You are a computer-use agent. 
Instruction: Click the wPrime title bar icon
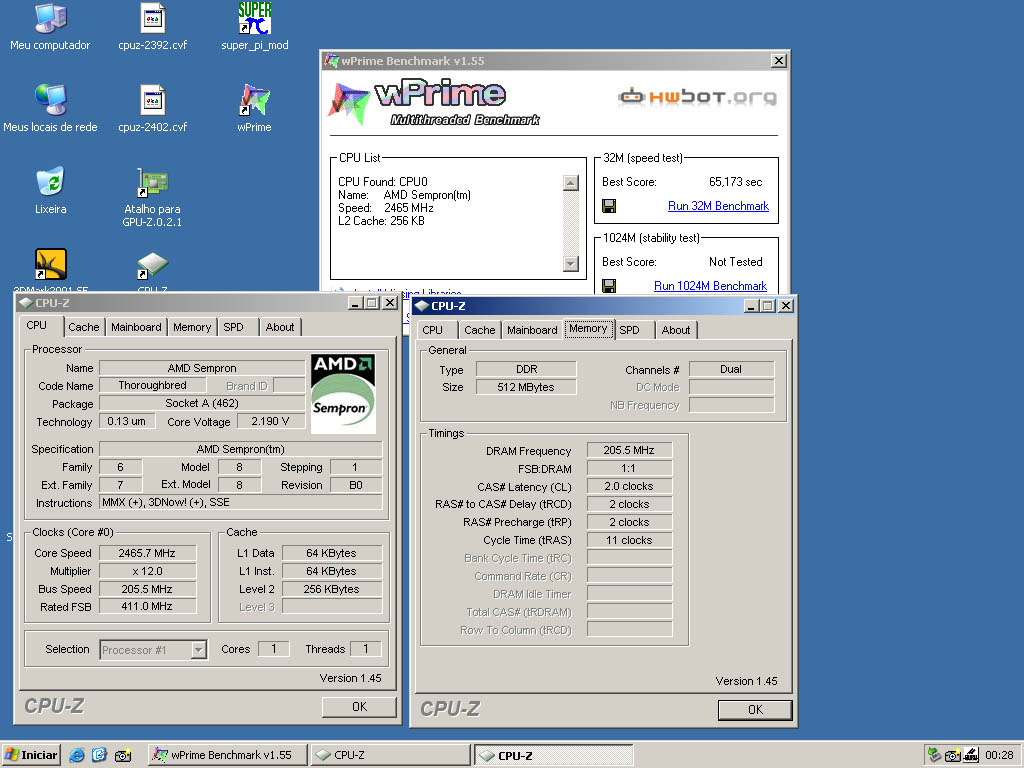tap(332, 61)
